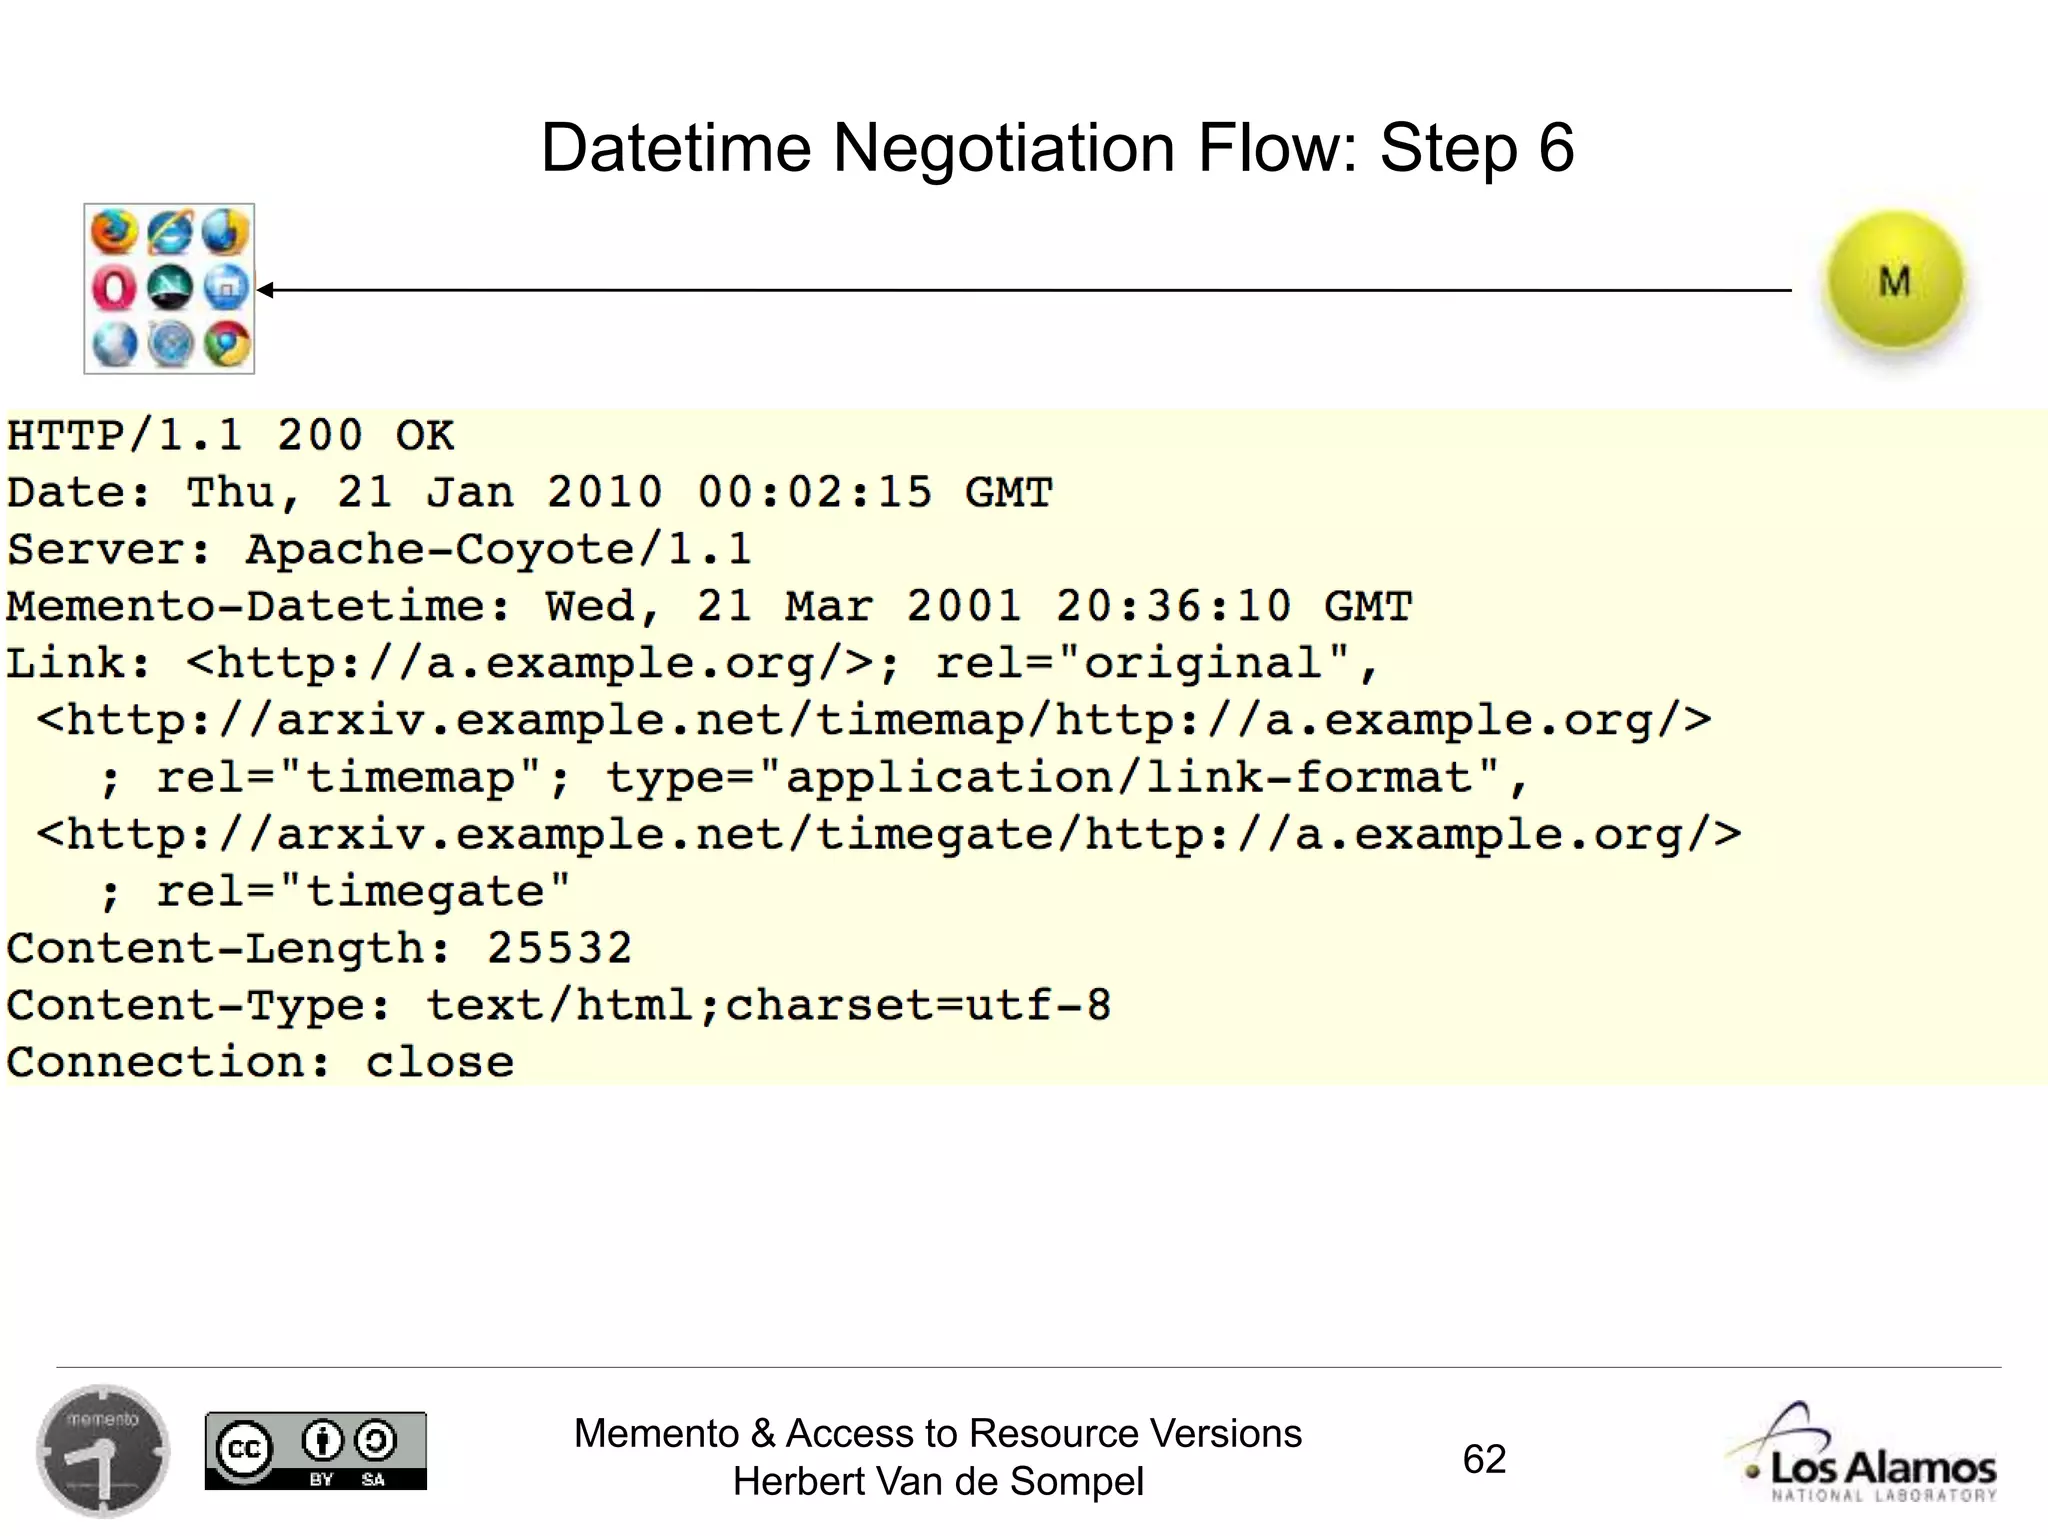Click the 'Server: Apache-Coyote/1.1' header line
The height and width of the screenshot is (1536, 2048).
pos(379,550)
